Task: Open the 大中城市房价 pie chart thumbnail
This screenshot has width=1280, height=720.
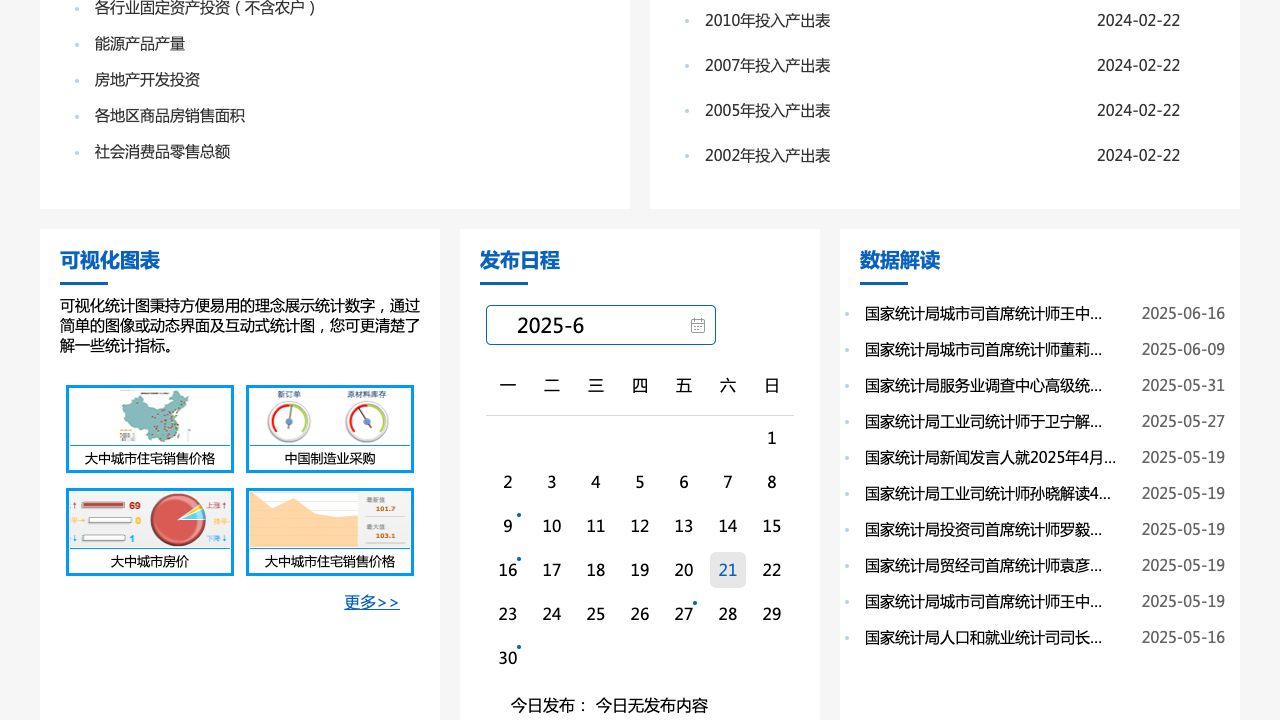Action: coord(150,531)
